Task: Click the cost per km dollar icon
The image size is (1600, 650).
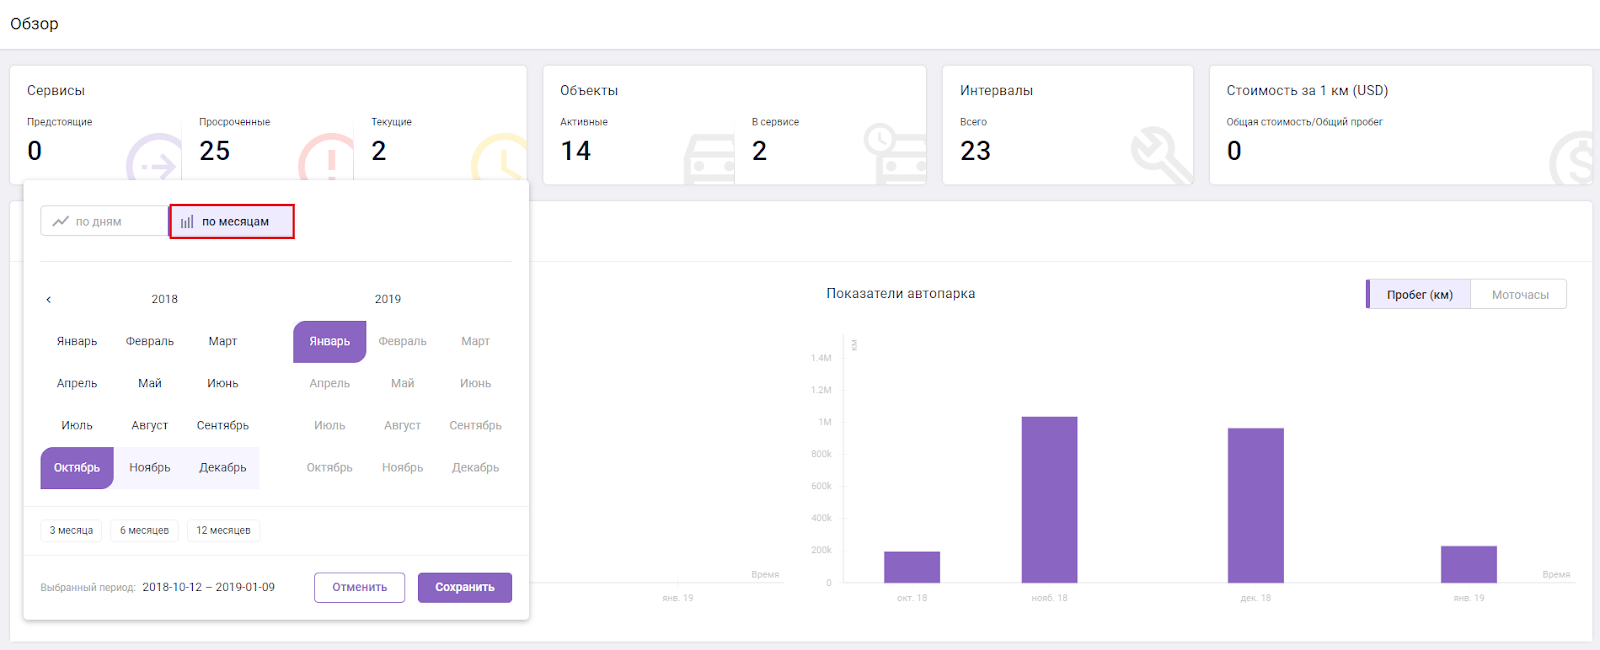Action: tap(1571, 160)
